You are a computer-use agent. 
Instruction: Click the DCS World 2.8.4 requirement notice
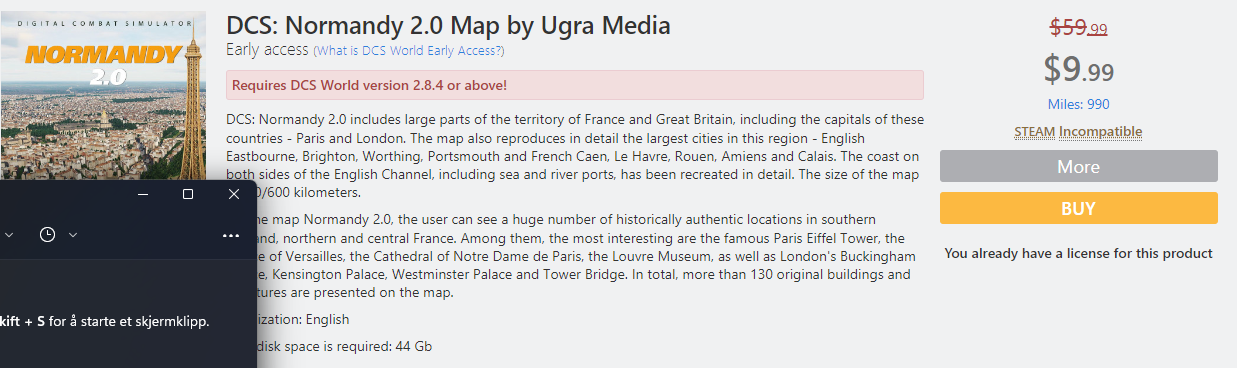(575, 85)
